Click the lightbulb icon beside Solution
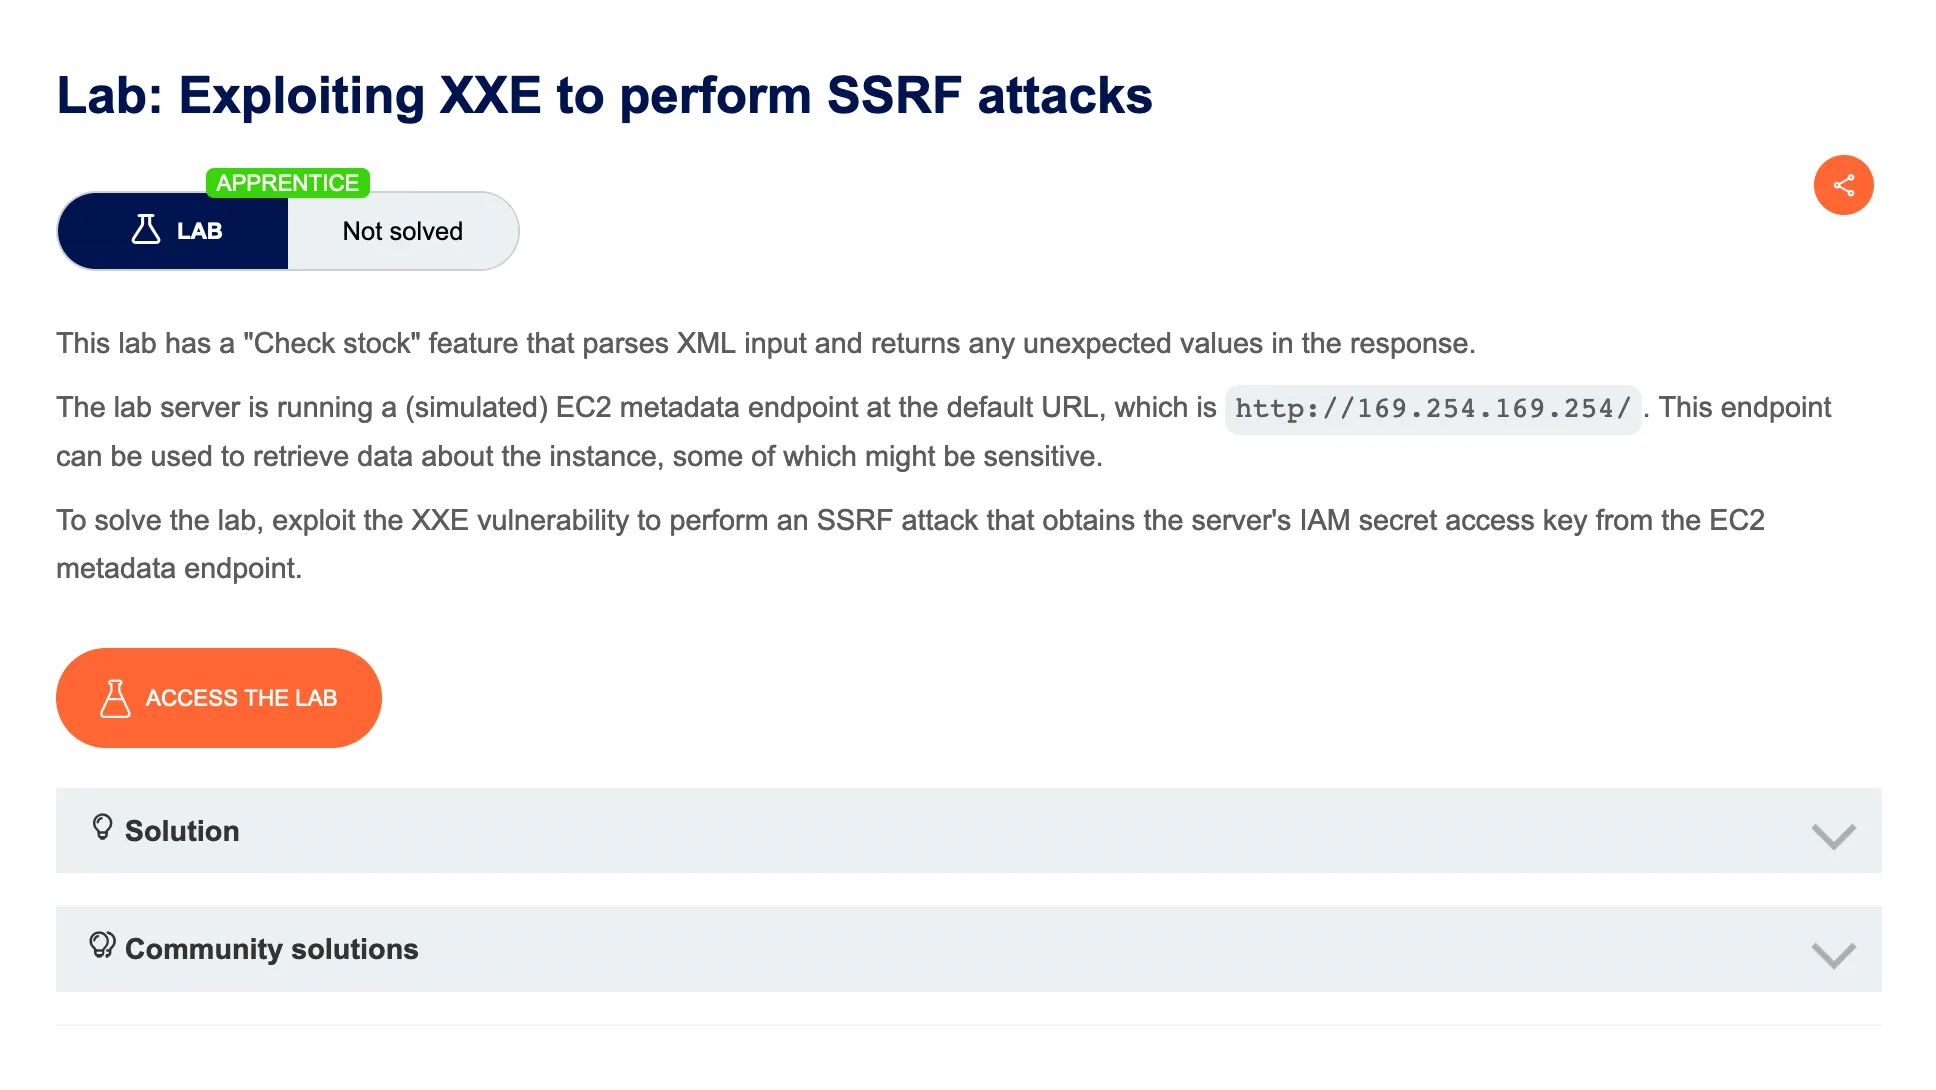 102,827
